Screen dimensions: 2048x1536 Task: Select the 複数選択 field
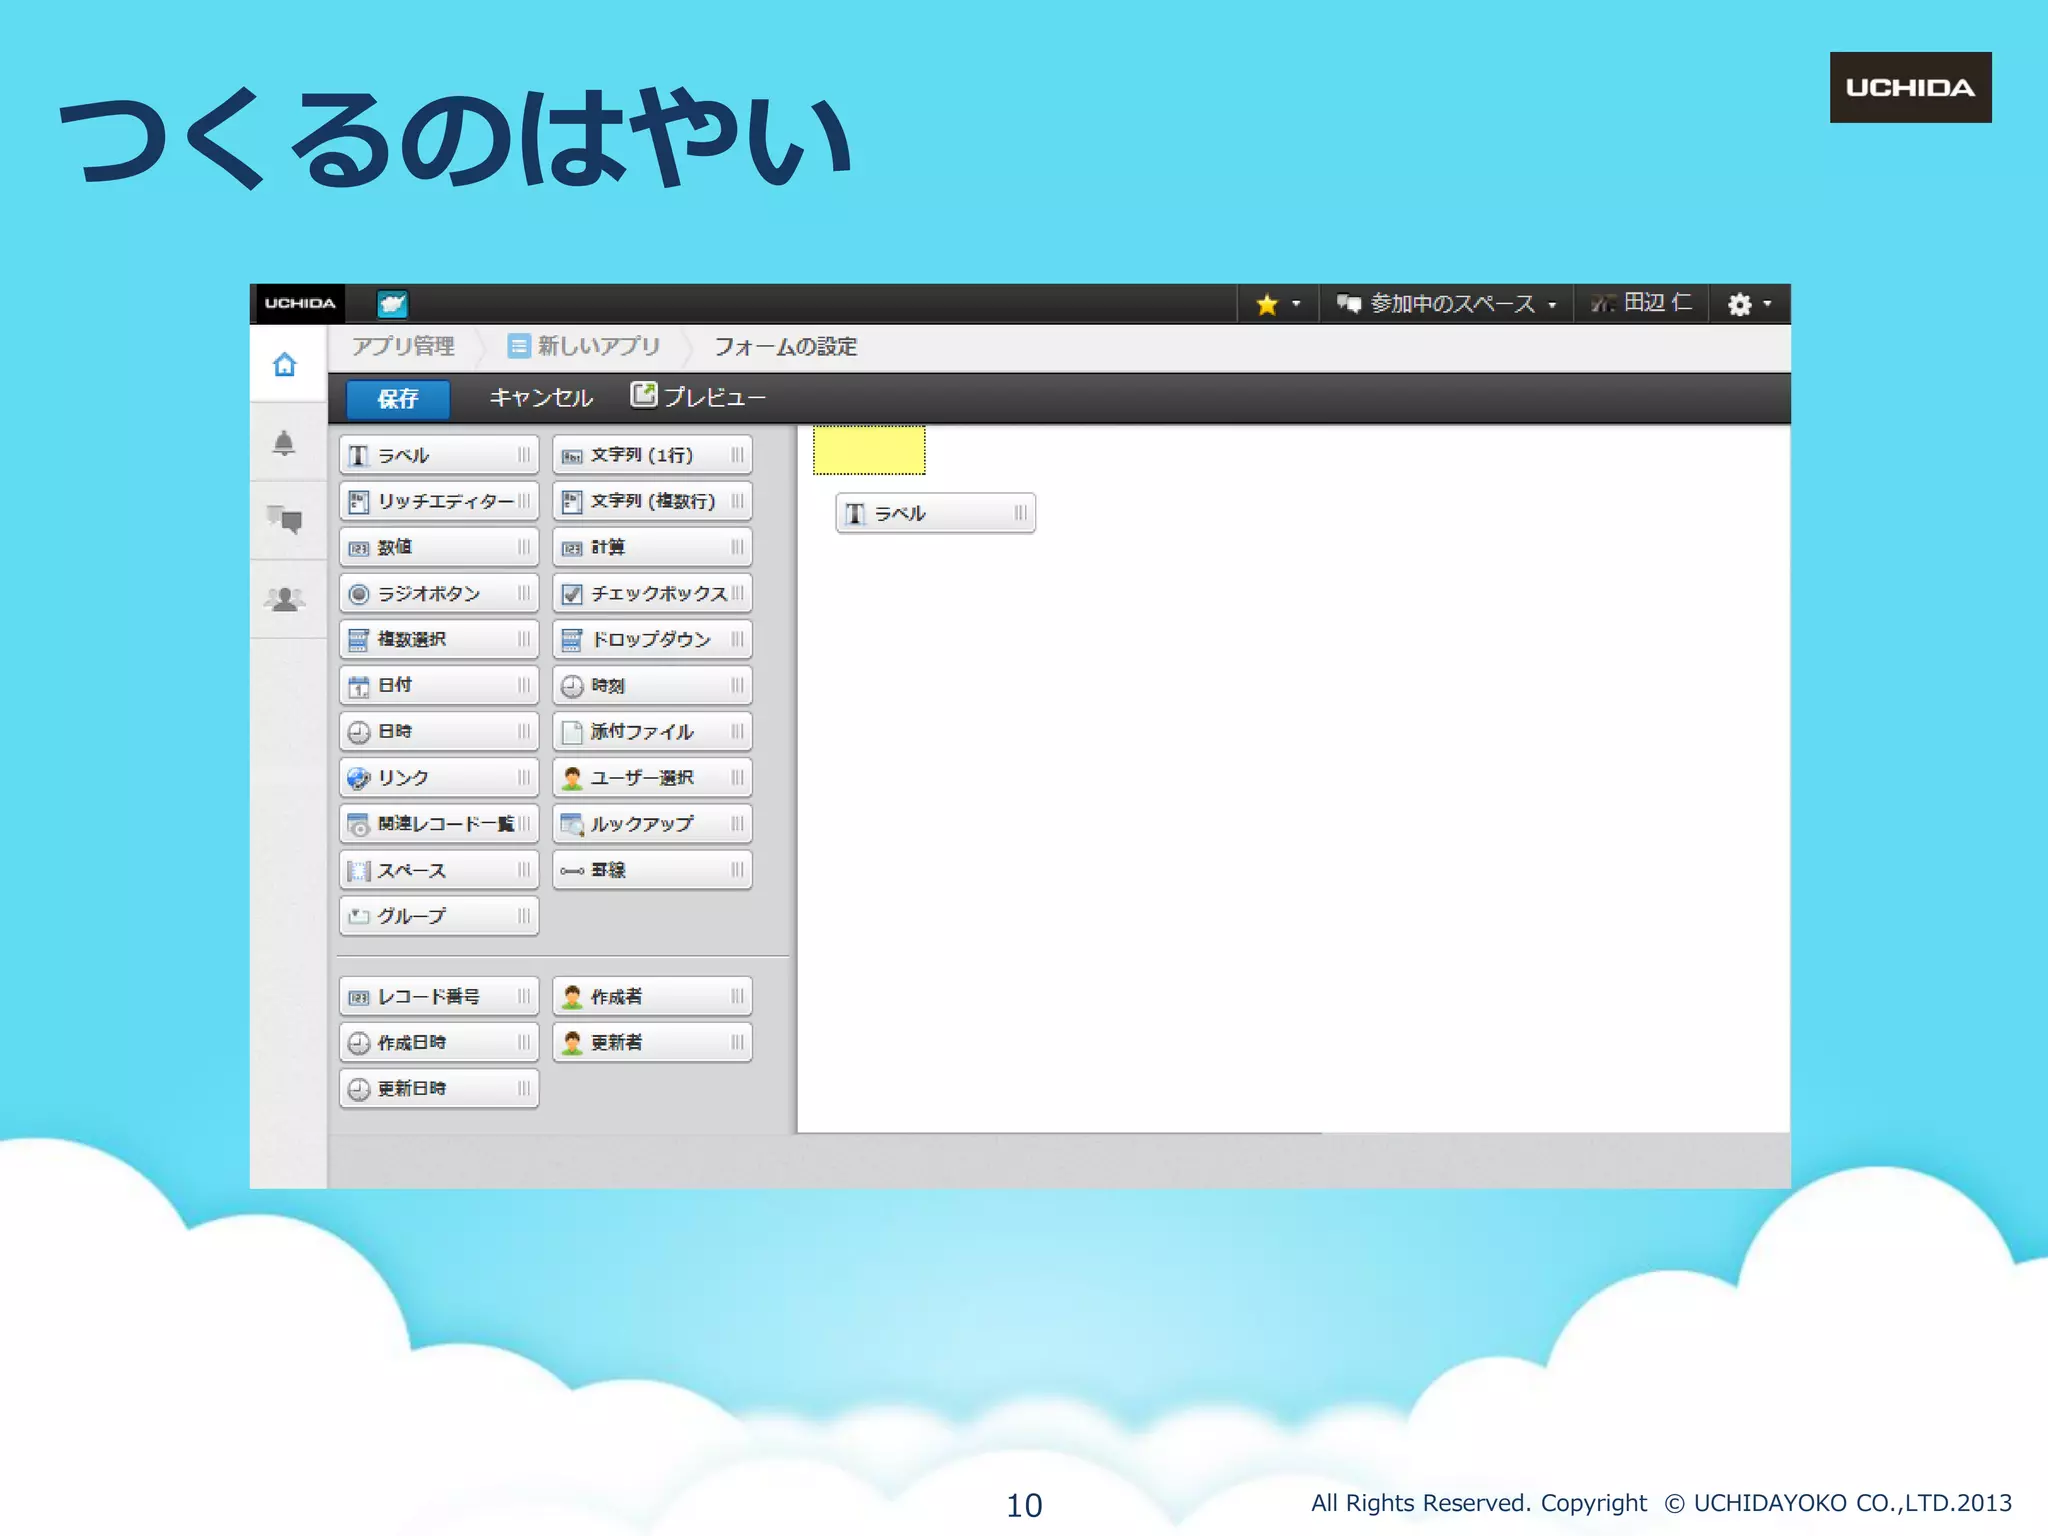pos(439,639)
